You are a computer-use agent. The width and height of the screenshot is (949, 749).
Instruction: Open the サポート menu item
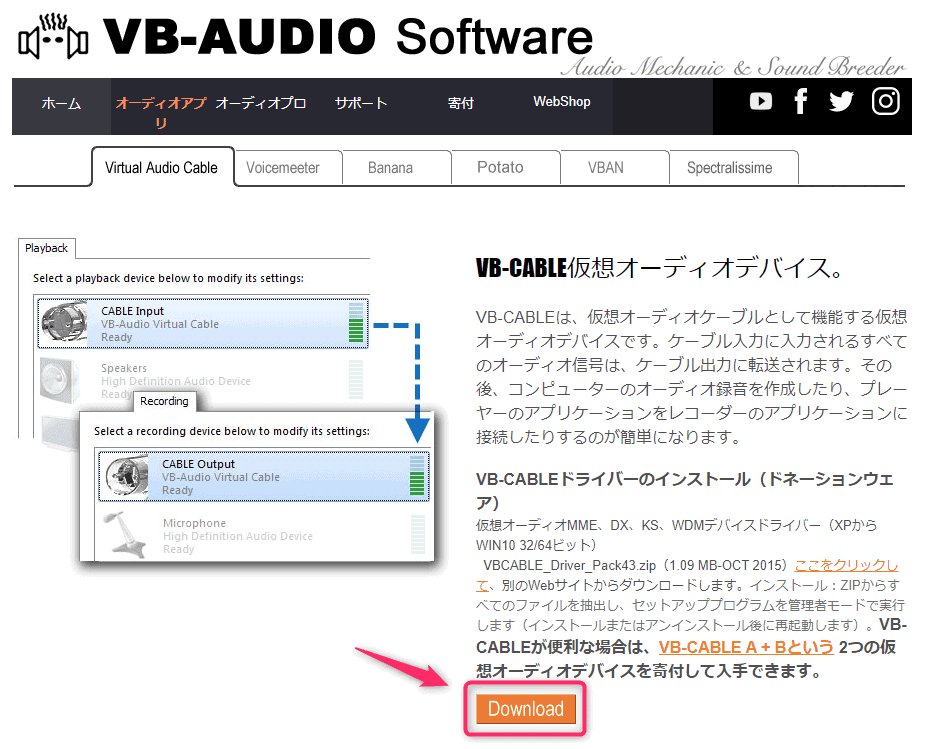point(360,103)
